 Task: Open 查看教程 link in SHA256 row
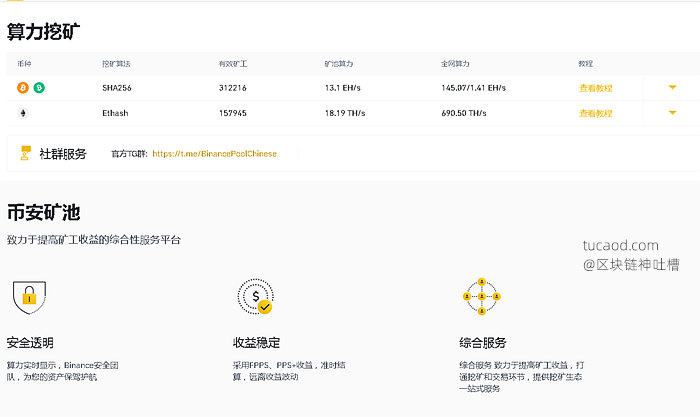pos(596,88)
